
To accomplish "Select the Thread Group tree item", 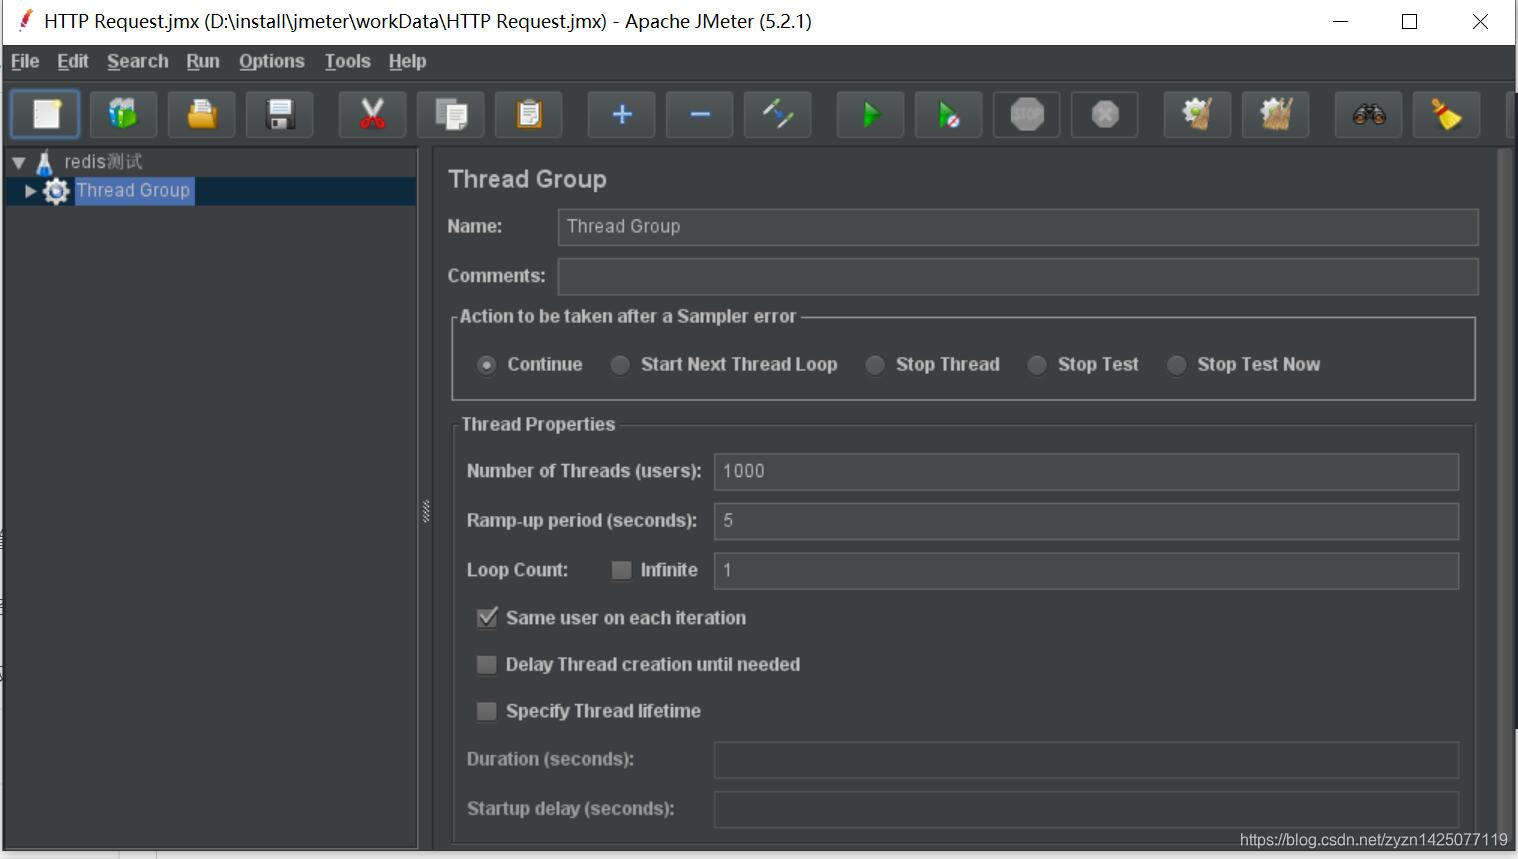I will (133, 191).
